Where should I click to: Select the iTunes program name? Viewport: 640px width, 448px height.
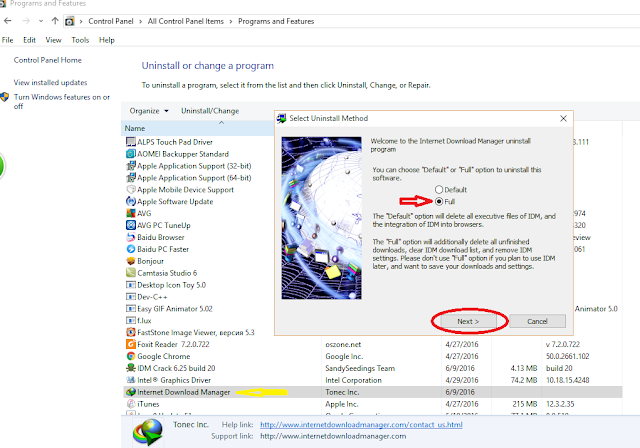(148, 404)
